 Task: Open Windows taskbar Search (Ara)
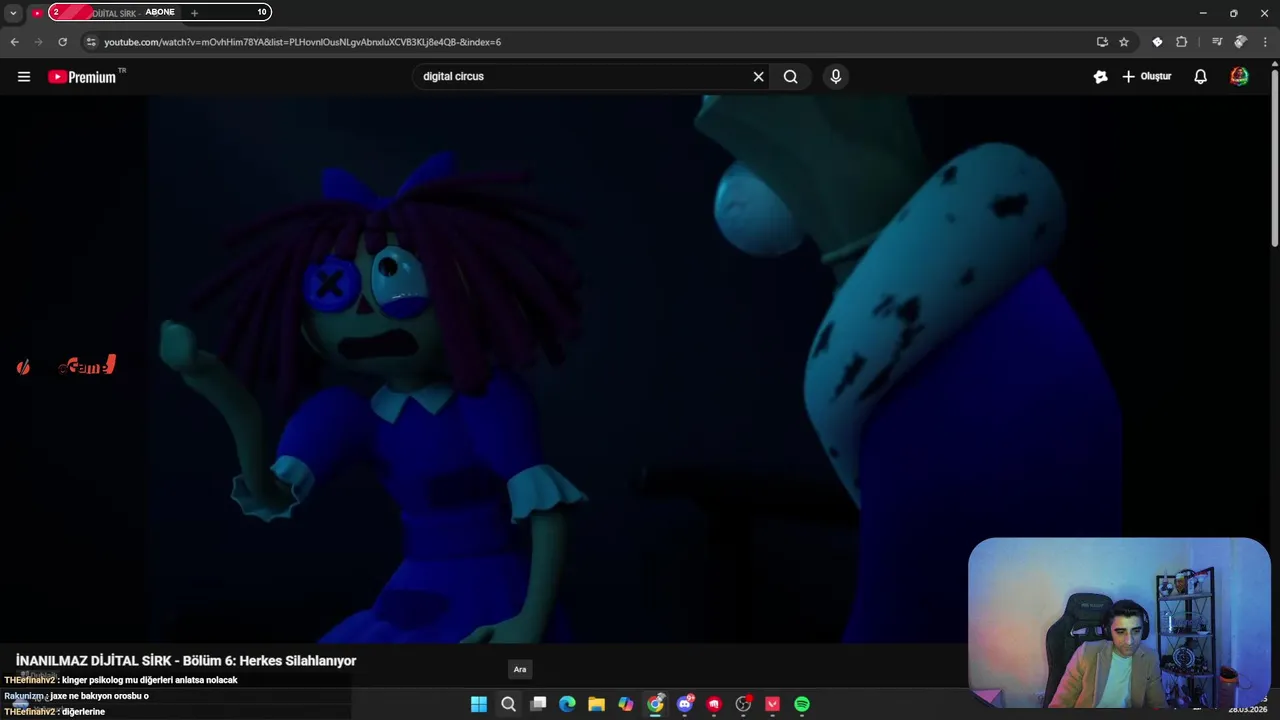click(x=508, y=704)
